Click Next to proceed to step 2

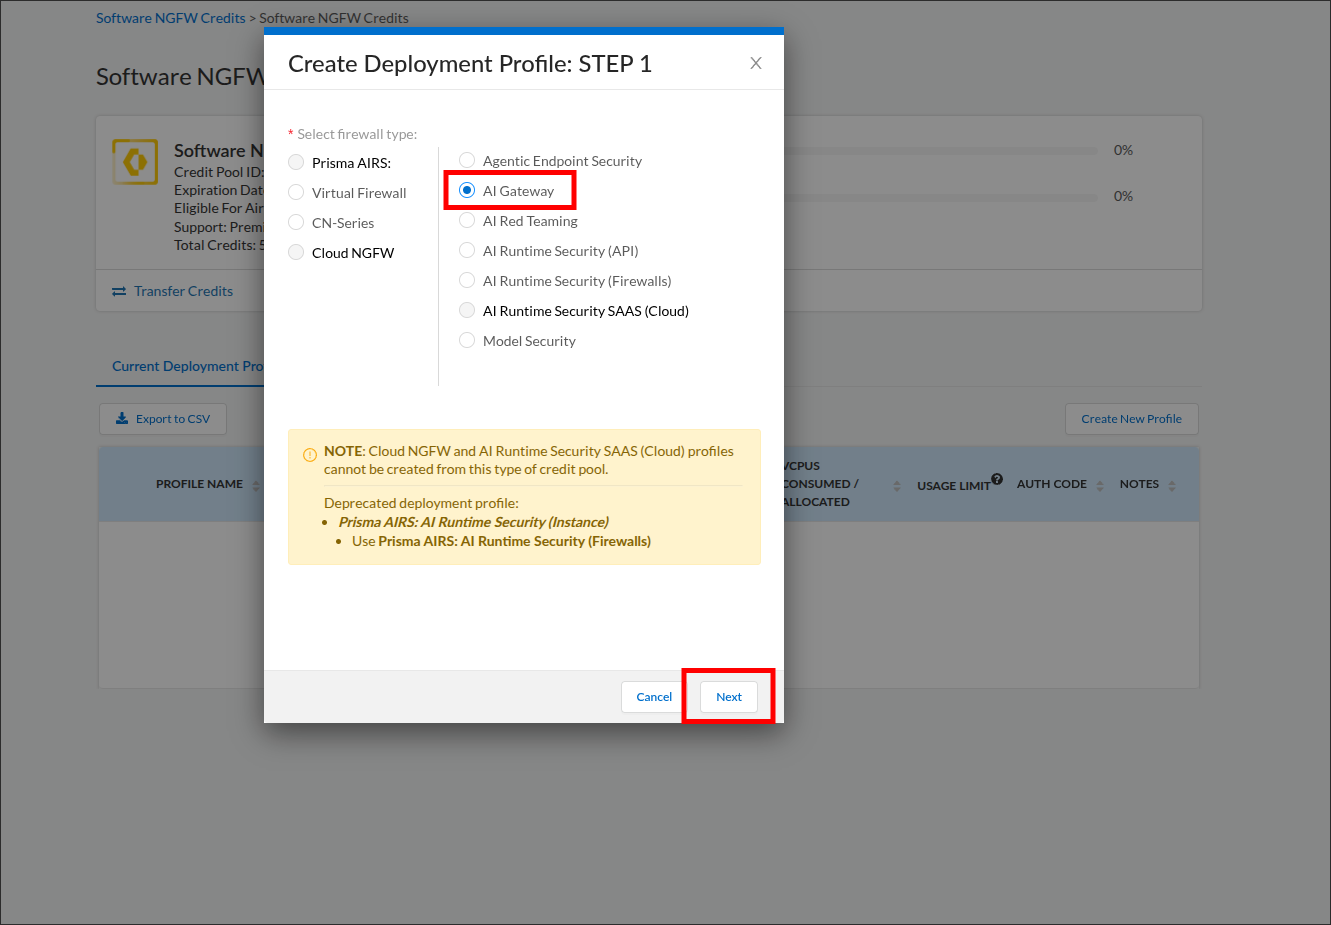pos(729,697)
